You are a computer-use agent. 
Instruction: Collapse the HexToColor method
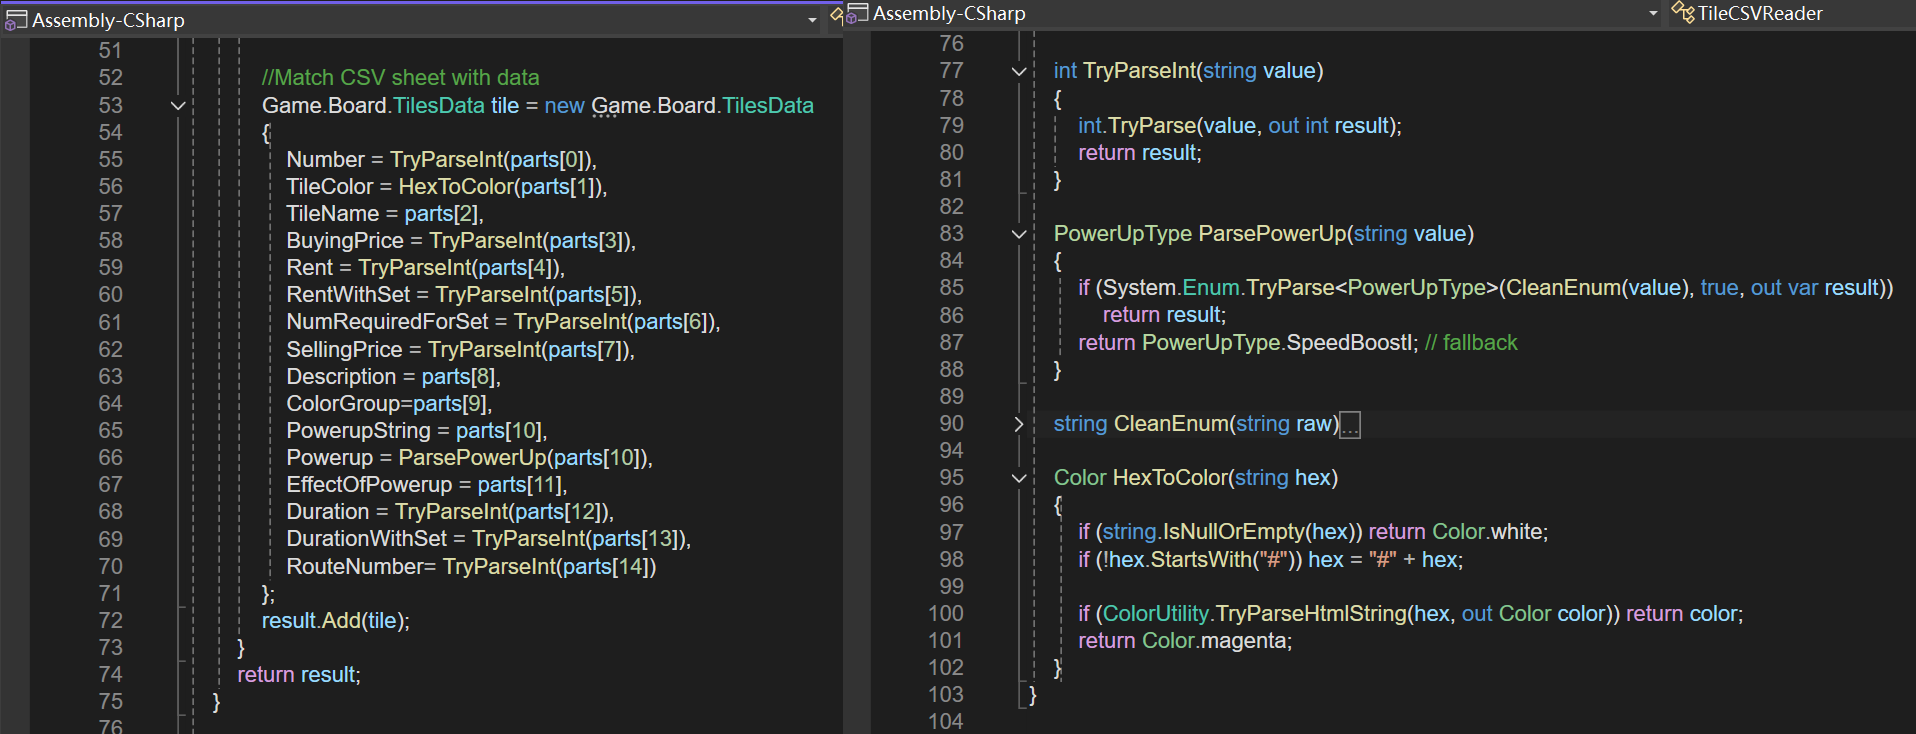tap(1019, 478)
